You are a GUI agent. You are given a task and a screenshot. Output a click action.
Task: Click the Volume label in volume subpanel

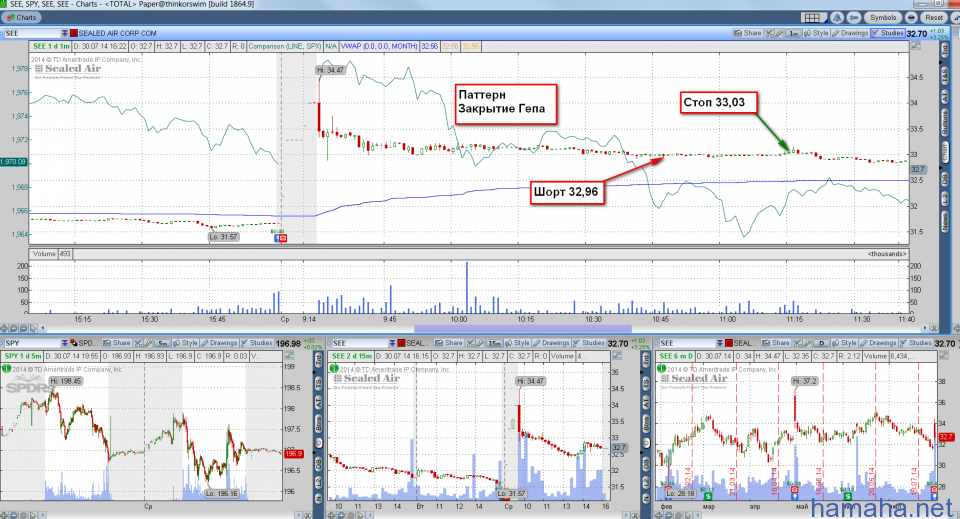pos(44,253)
